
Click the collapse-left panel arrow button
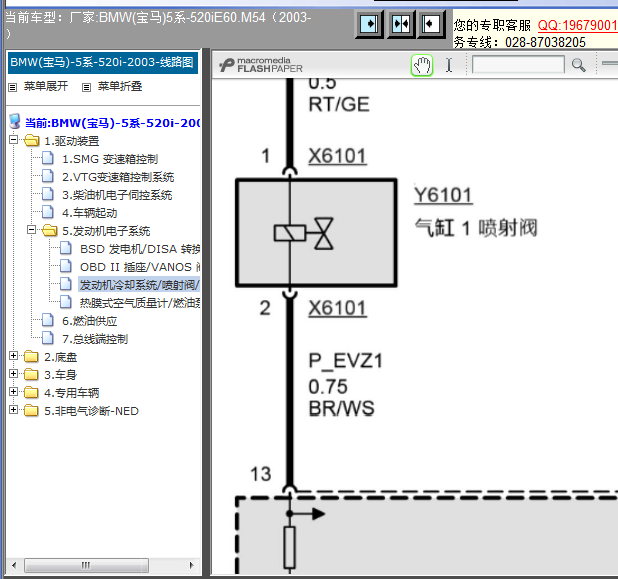point(431,24)
